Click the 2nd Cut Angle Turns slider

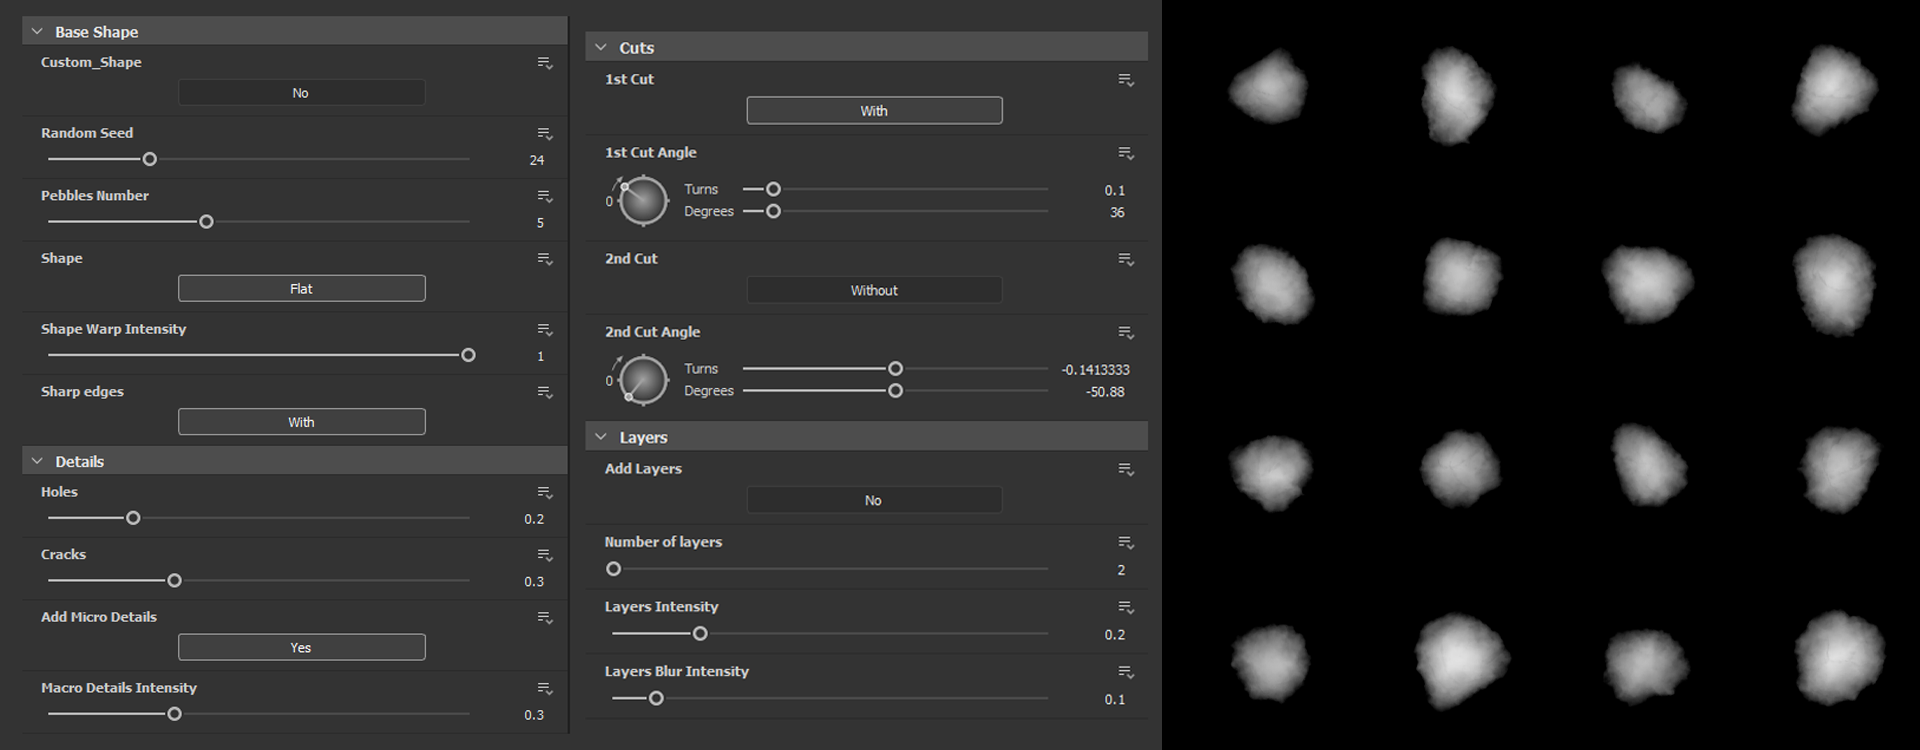click(x=895, y=369)
